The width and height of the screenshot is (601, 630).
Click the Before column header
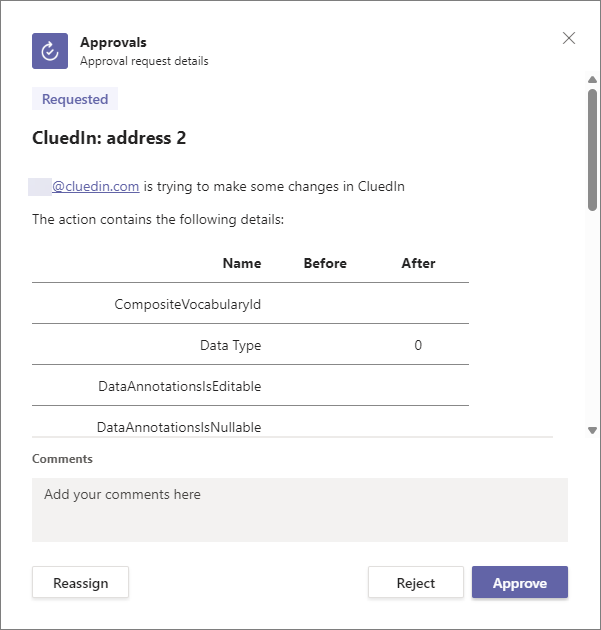(x=325, y=263)
